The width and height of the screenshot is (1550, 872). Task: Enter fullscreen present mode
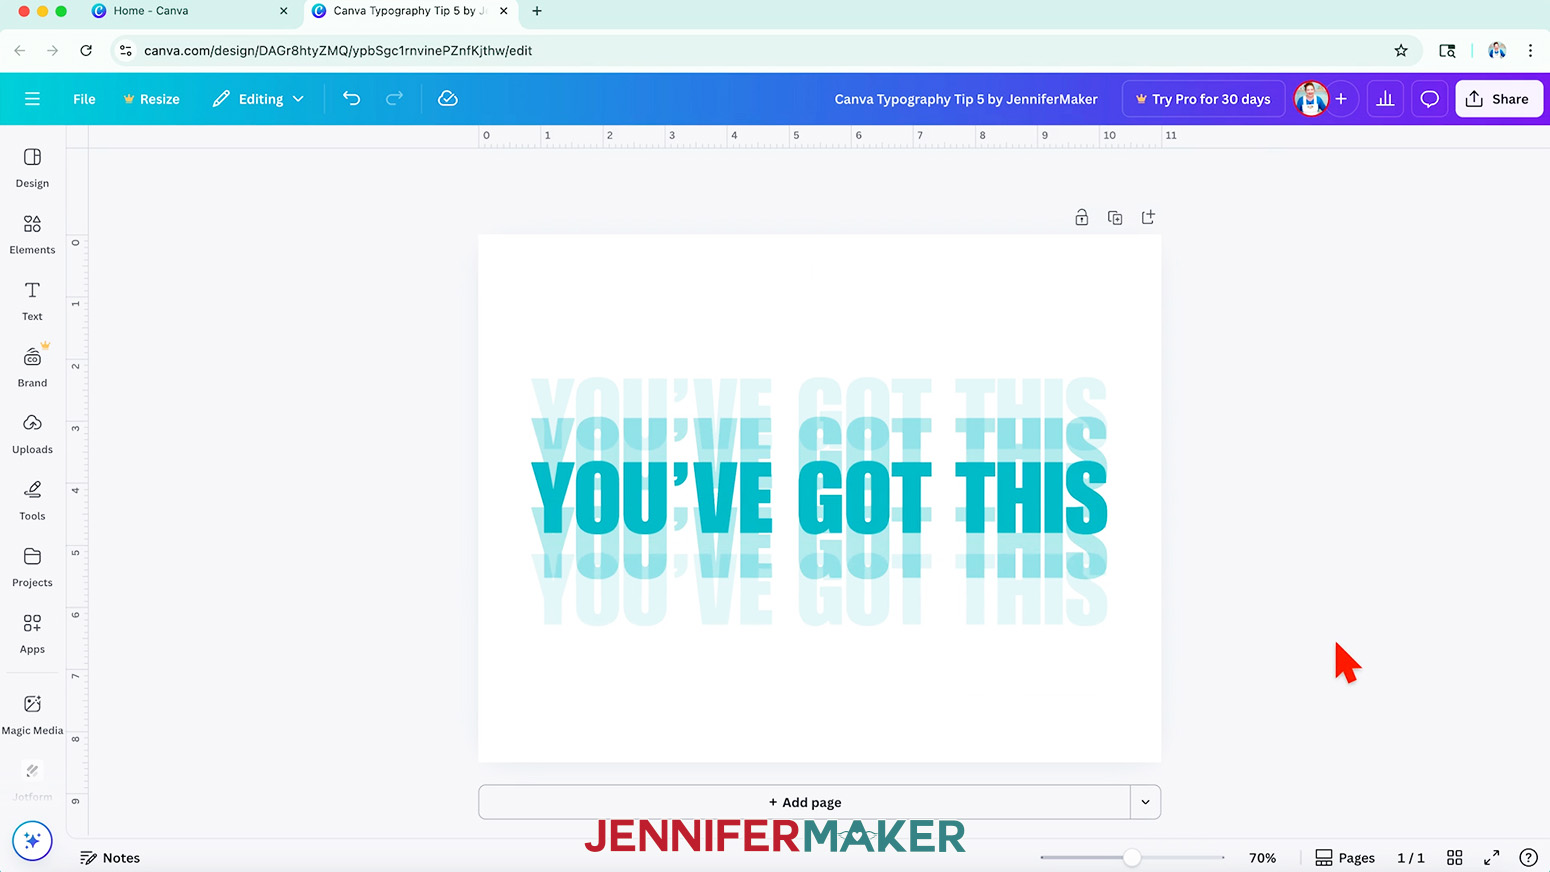click(x=1491, y=858)
